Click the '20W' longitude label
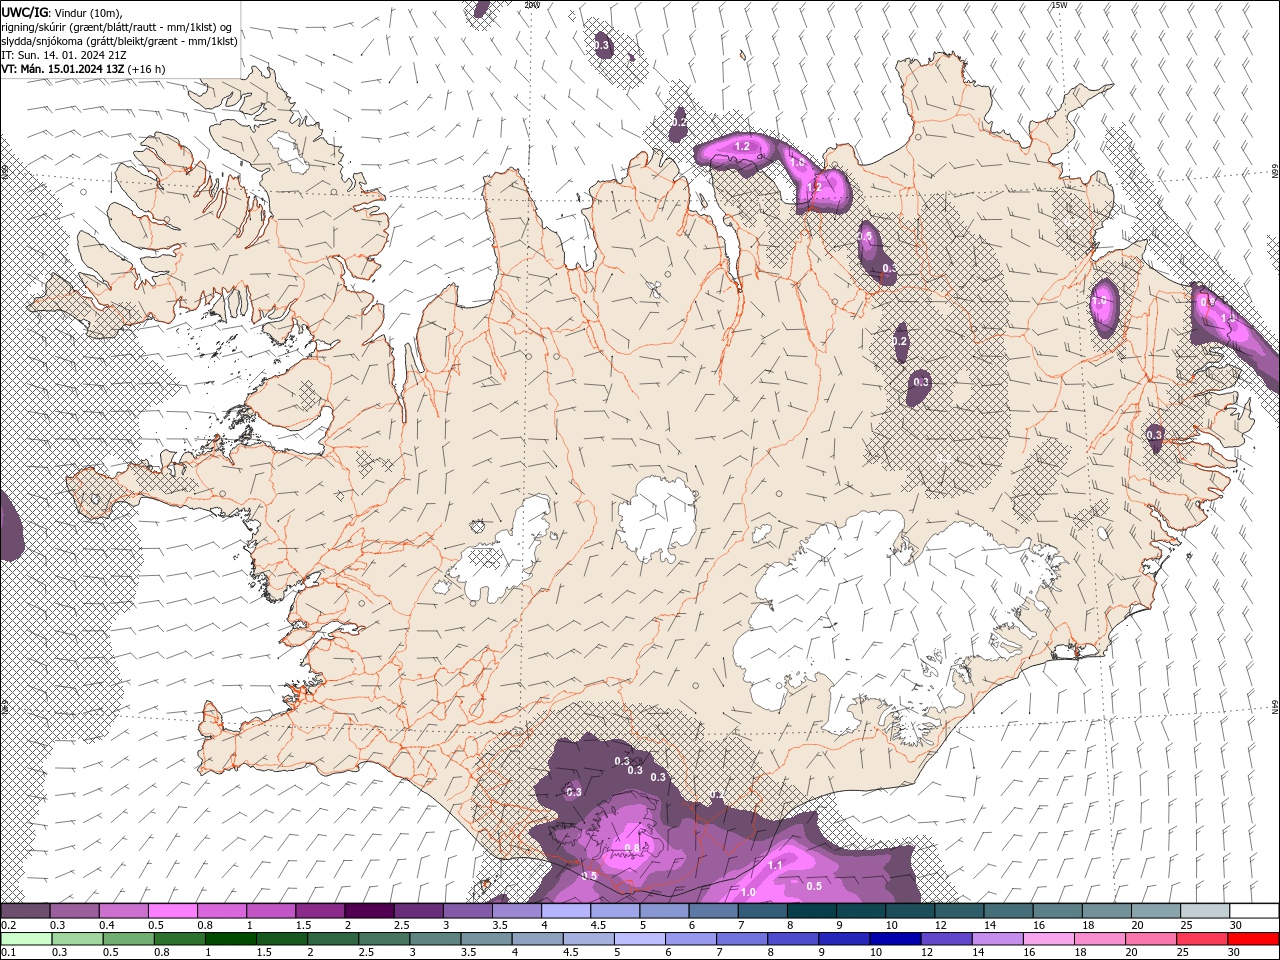 click(532, 5)
